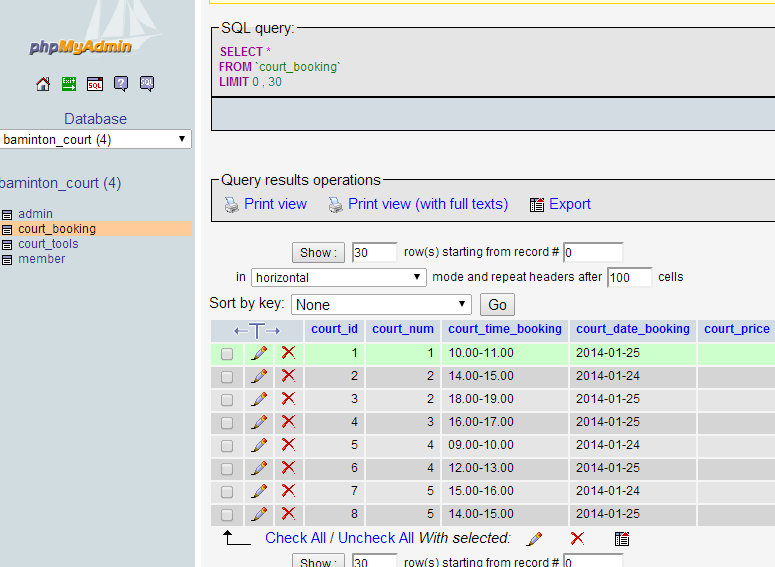Image resolution: width=775 pixels, height=567 pixels.
Task: Click the red delete icon beside With selected
Action: [x=577, y=538]
